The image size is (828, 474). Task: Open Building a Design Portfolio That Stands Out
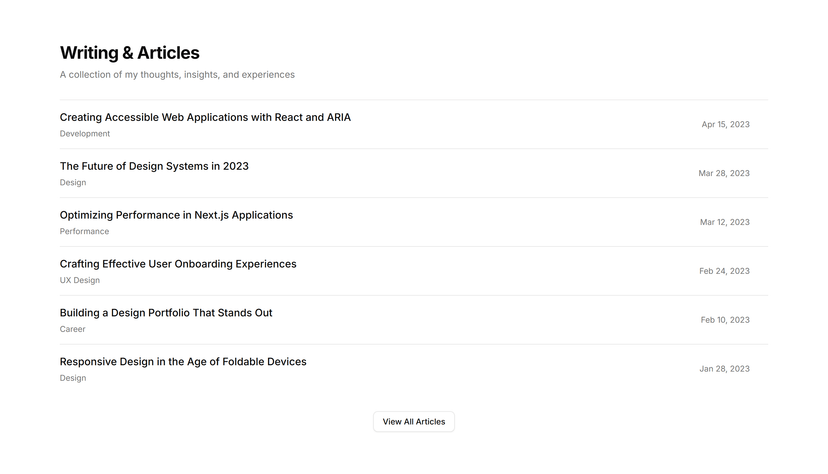166,312
